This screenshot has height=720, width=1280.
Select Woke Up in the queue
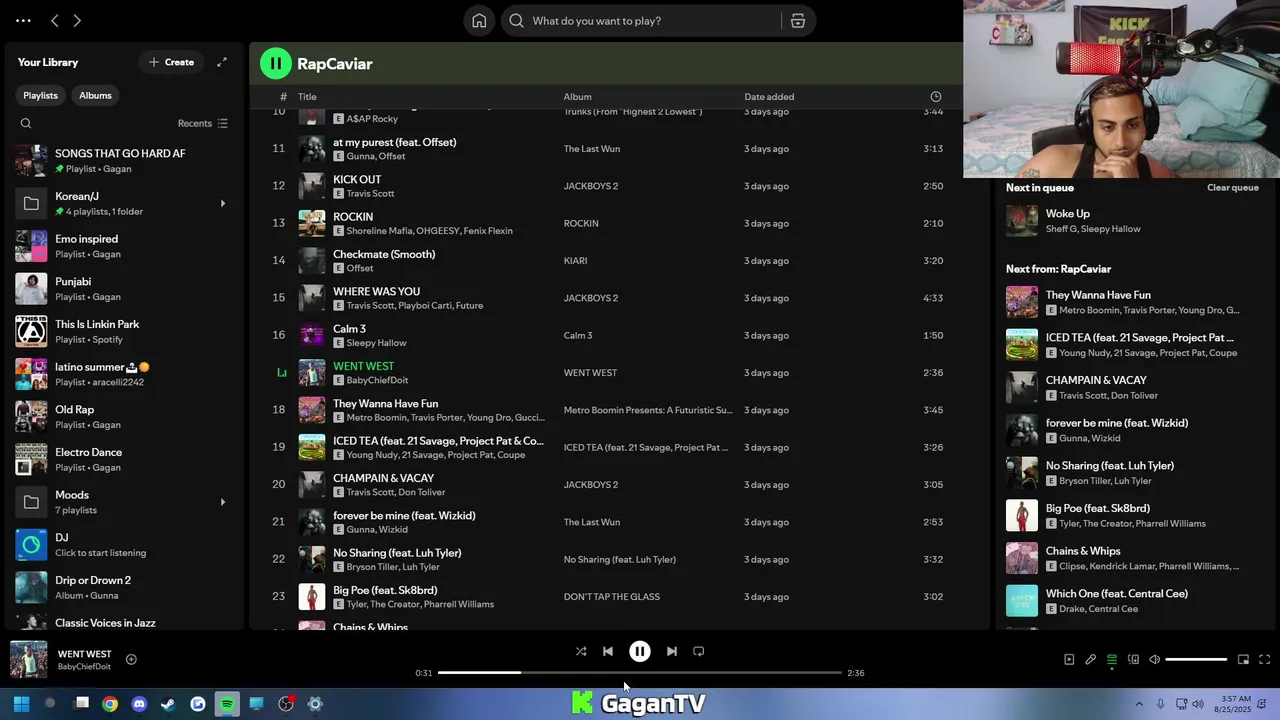pos(1132,221)
